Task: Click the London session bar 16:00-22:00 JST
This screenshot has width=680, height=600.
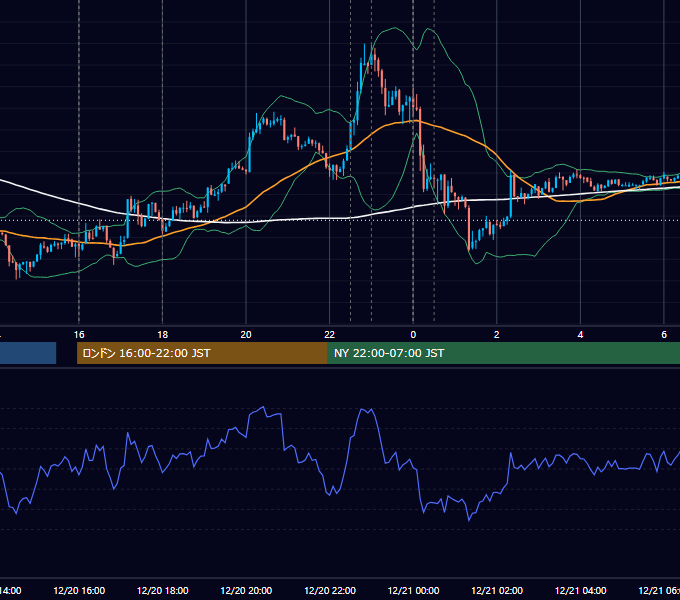Action: coord(202,353)
